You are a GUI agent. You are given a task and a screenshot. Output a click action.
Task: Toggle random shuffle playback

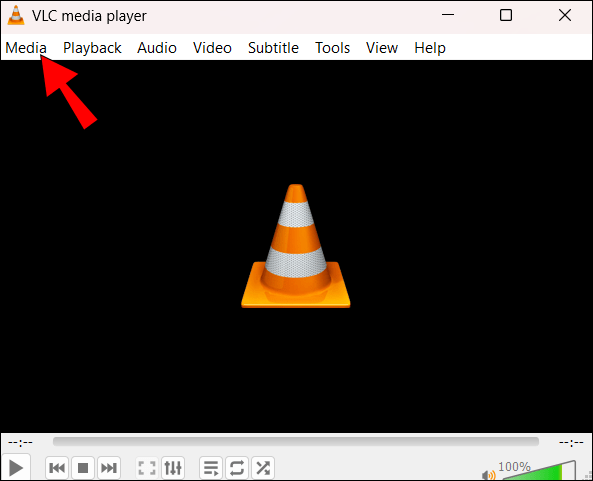pyautogui.click(x=263, y=468)
